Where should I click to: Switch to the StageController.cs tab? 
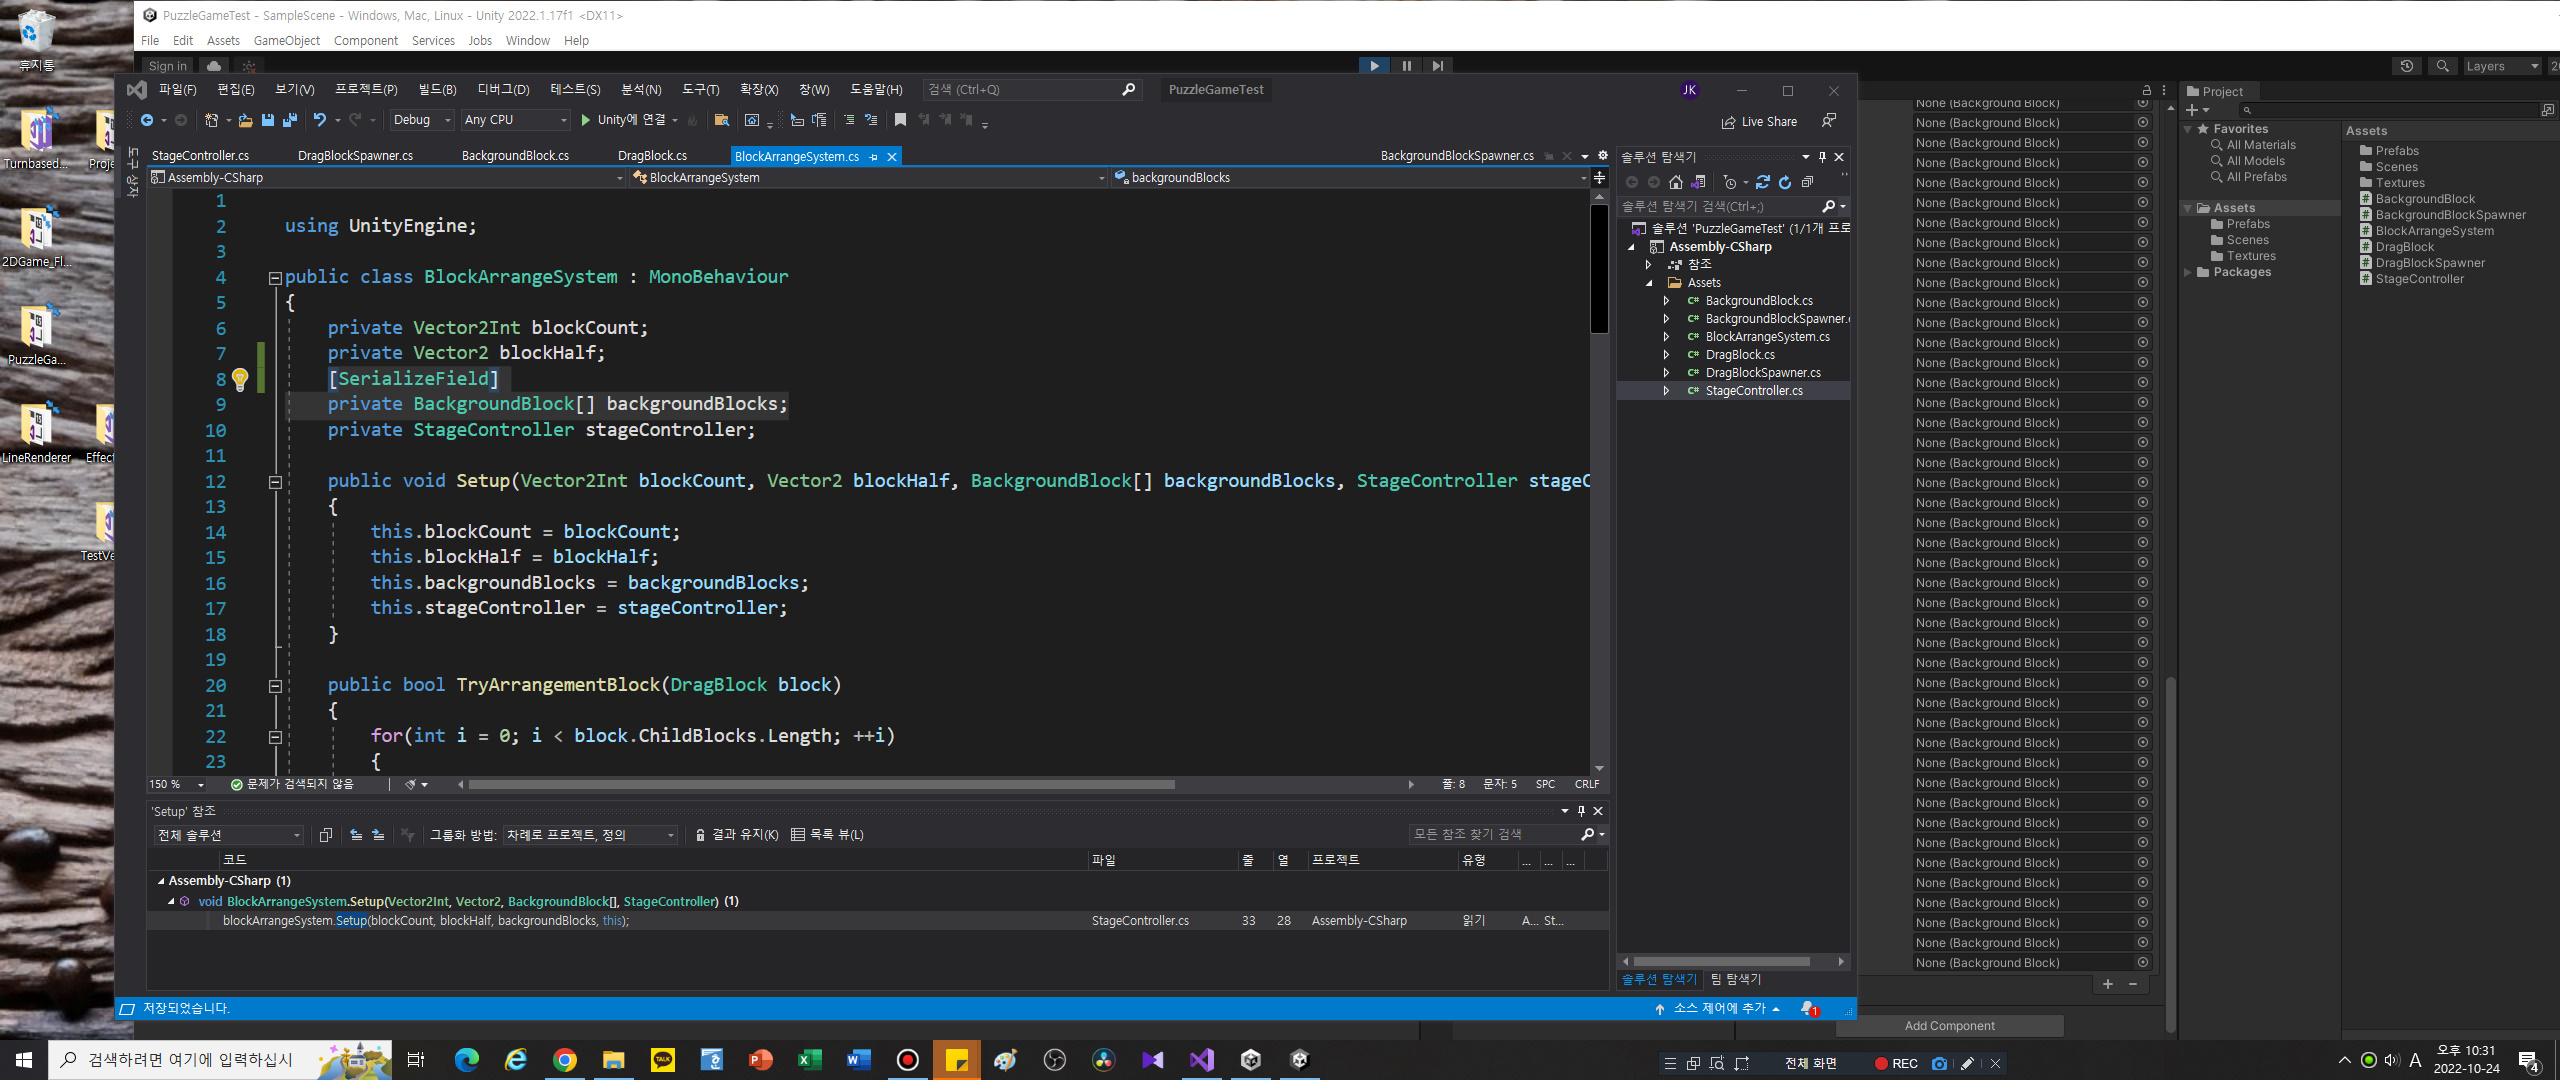point(200,156)
